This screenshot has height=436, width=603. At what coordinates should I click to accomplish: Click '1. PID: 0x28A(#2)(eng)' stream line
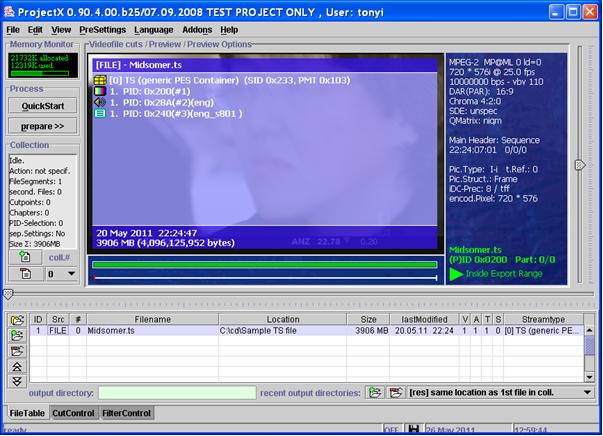click(162, 102)
